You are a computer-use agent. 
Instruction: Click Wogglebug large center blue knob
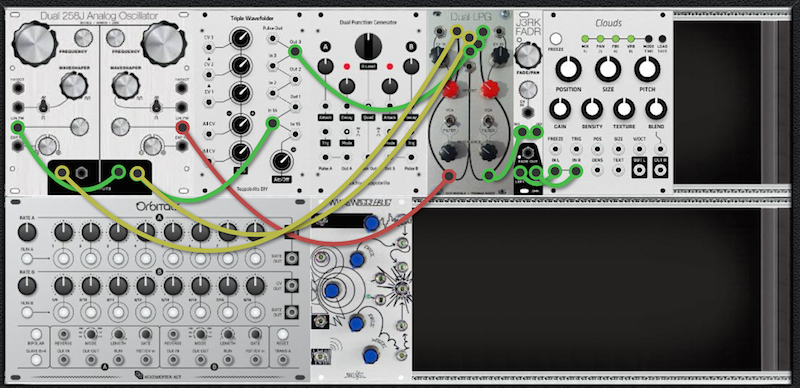[332, 291]
